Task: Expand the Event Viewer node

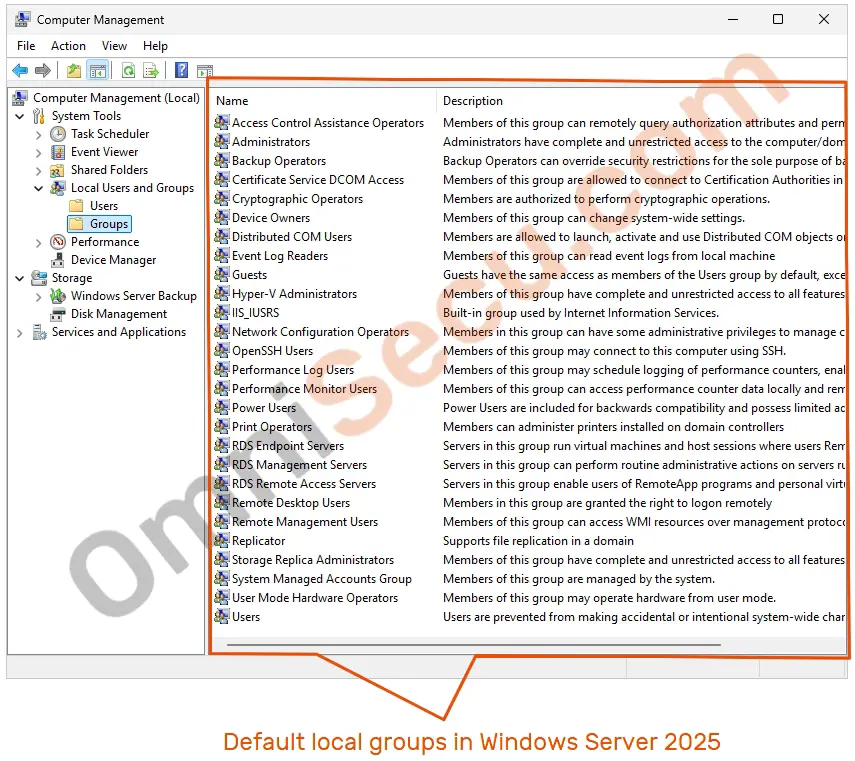Action: (38, 153)
